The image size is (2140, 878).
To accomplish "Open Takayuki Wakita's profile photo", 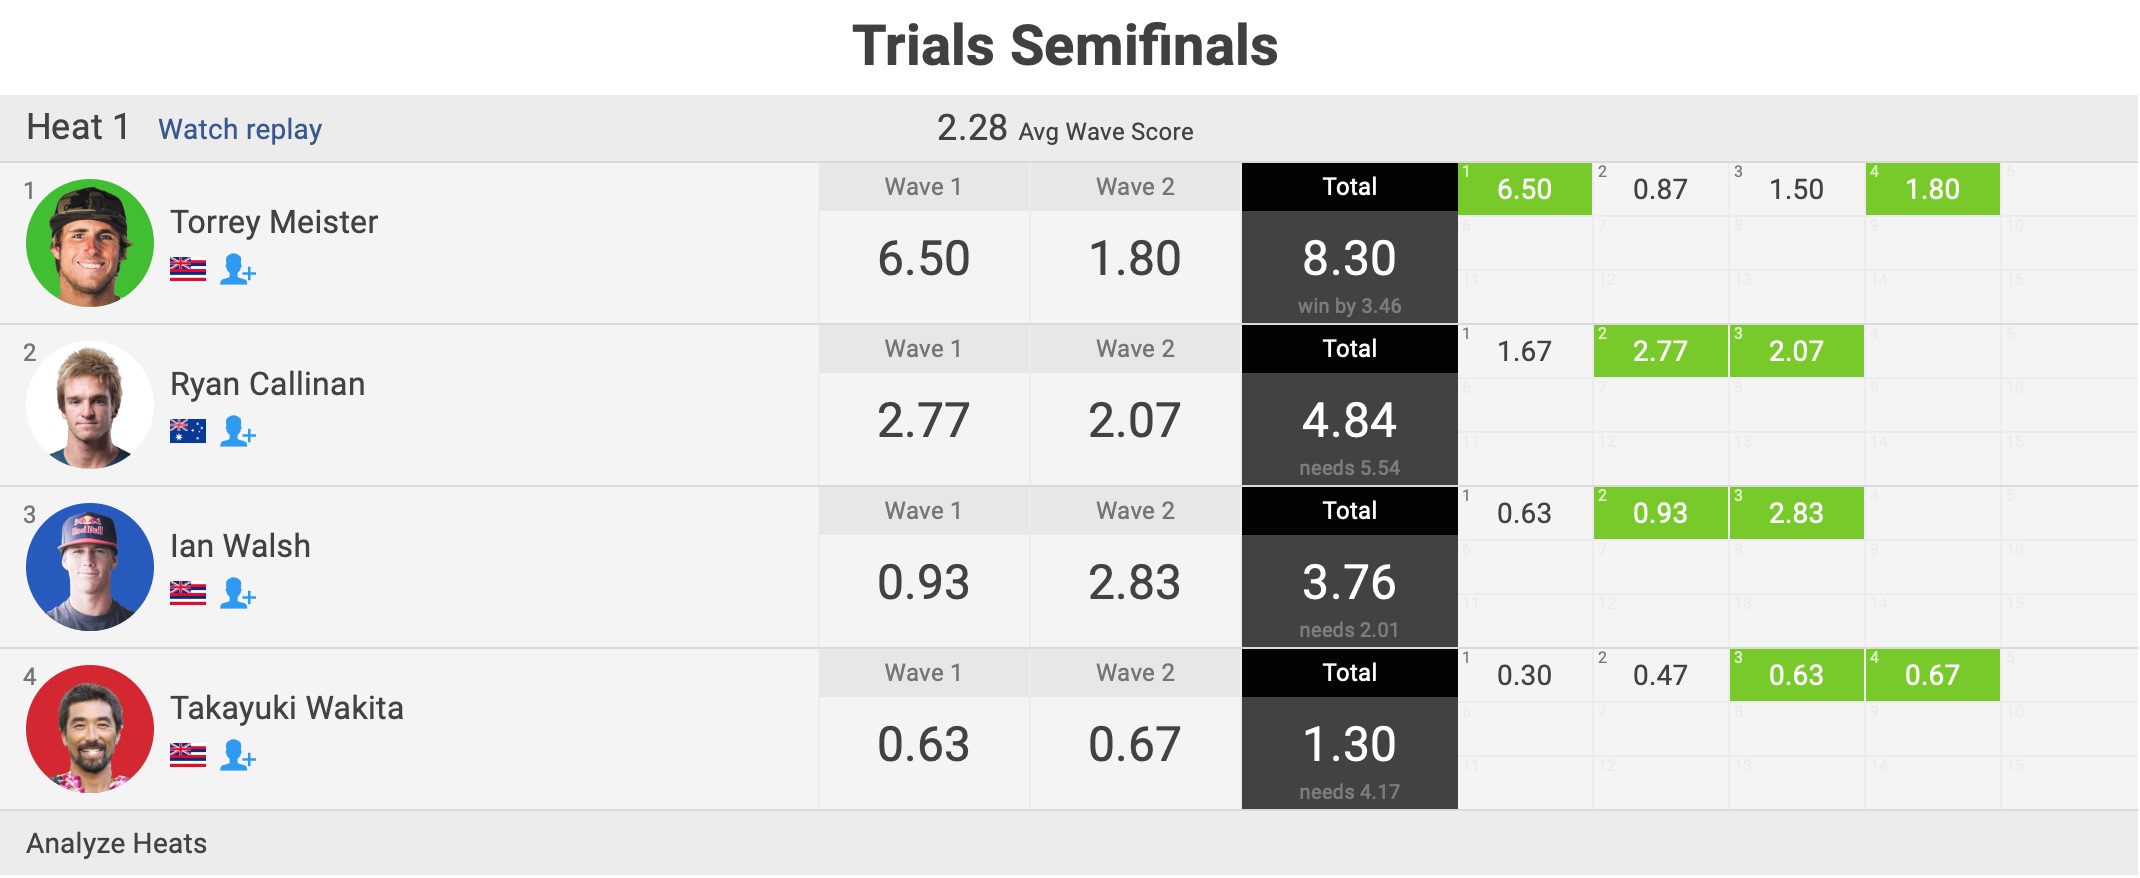I will coord(90,729).
